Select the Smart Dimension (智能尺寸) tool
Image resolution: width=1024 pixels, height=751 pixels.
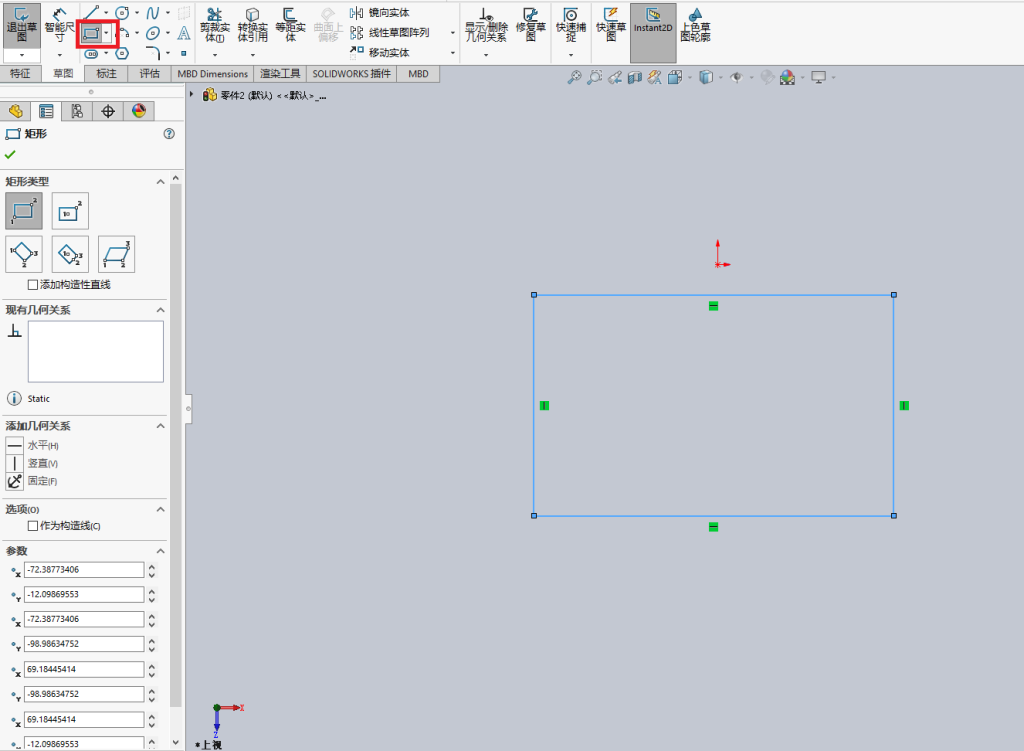coord(59,26)
